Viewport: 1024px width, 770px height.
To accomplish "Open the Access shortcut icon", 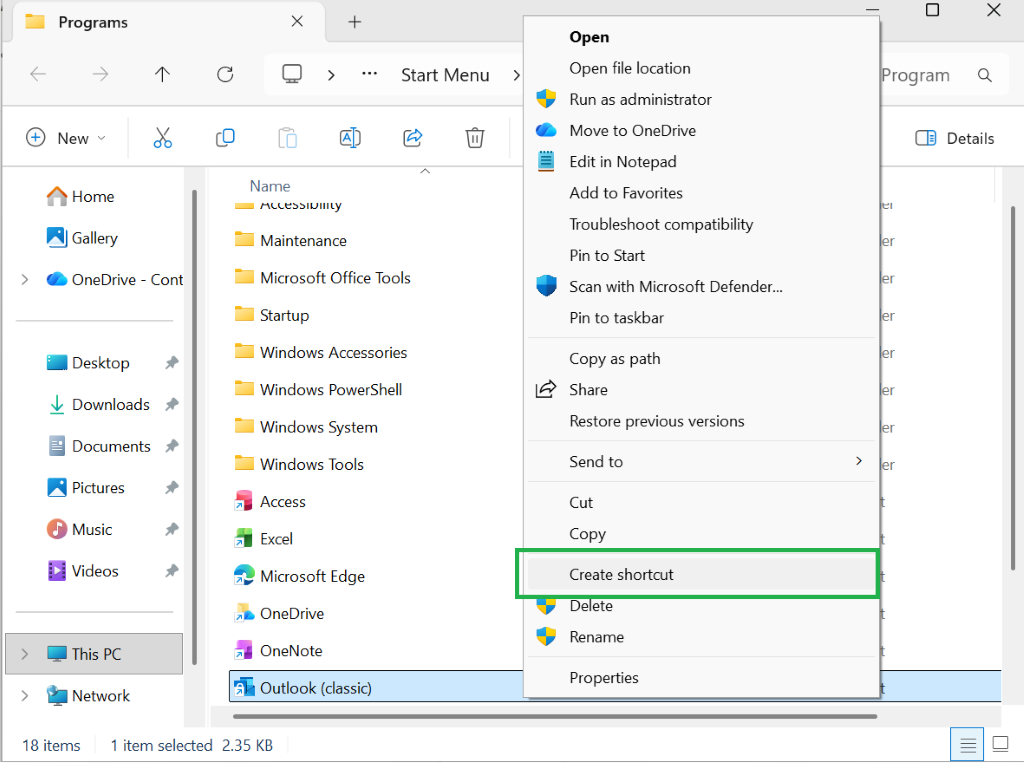I will [x=244, y=501].
